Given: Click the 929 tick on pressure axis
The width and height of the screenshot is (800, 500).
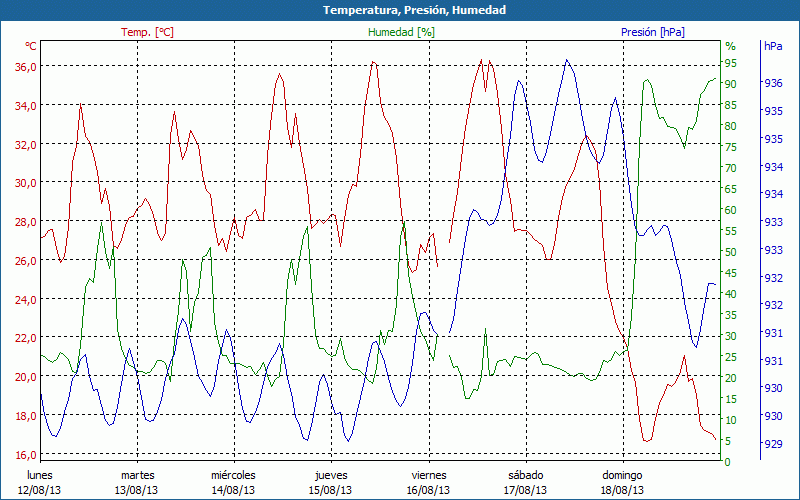Looking at the screenshot, I should (773, 443).
